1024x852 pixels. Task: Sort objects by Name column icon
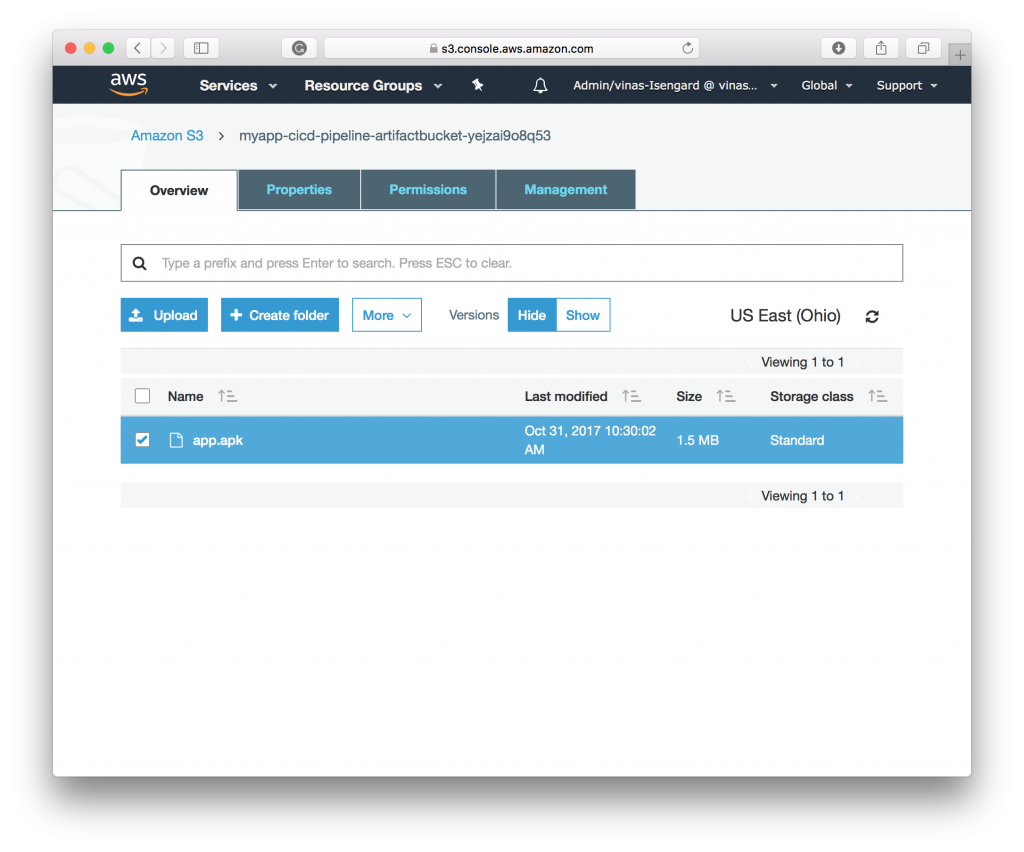coord(227,396)
